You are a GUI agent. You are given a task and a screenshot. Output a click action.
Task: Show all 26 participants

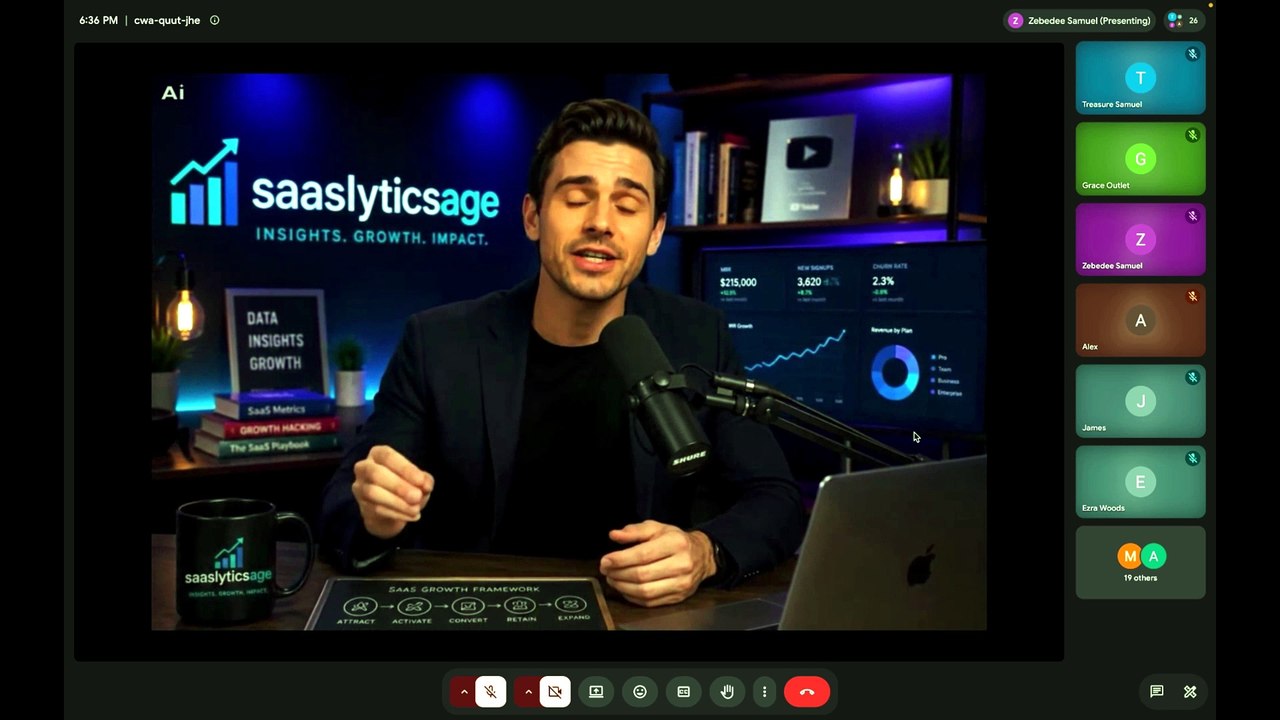1184,20
